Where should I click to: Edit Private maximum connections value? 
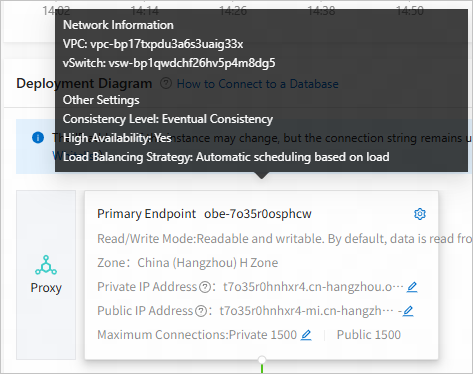(306, 335)
